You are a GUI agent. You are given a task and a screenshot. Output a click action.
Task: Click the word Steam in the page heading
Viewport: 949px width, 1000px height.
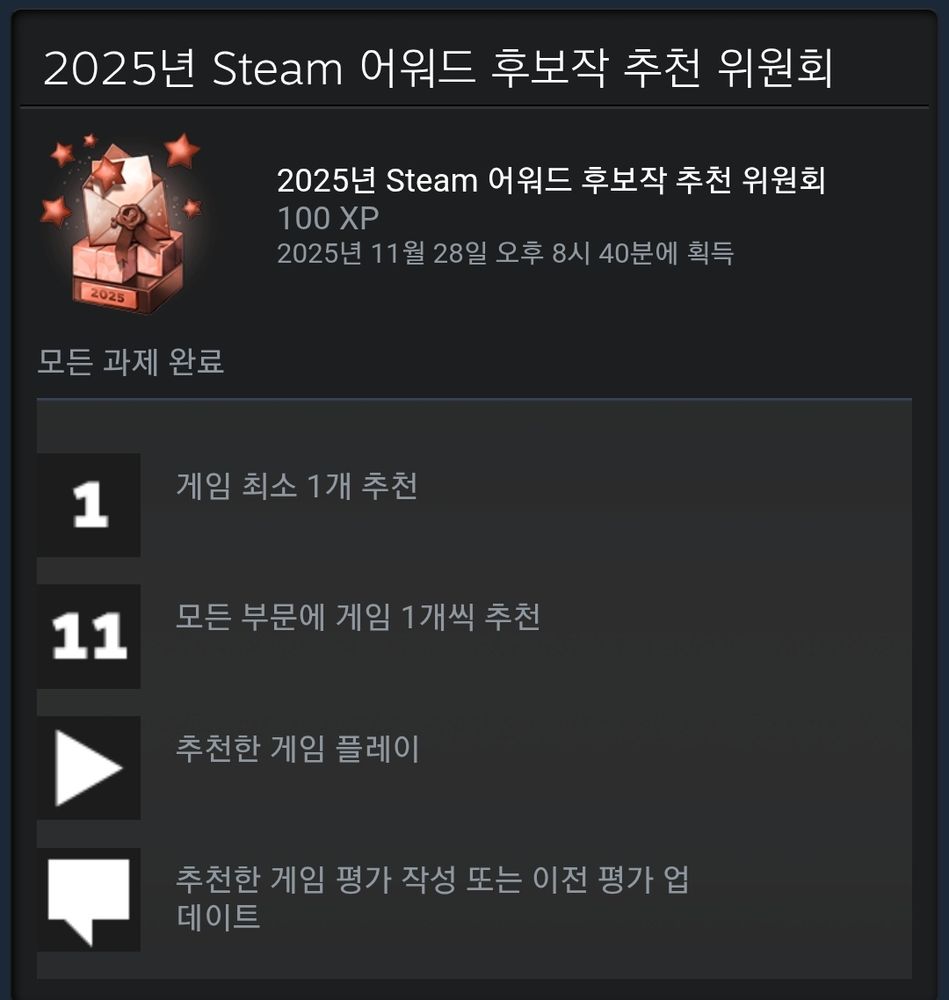tap(277, 68)
